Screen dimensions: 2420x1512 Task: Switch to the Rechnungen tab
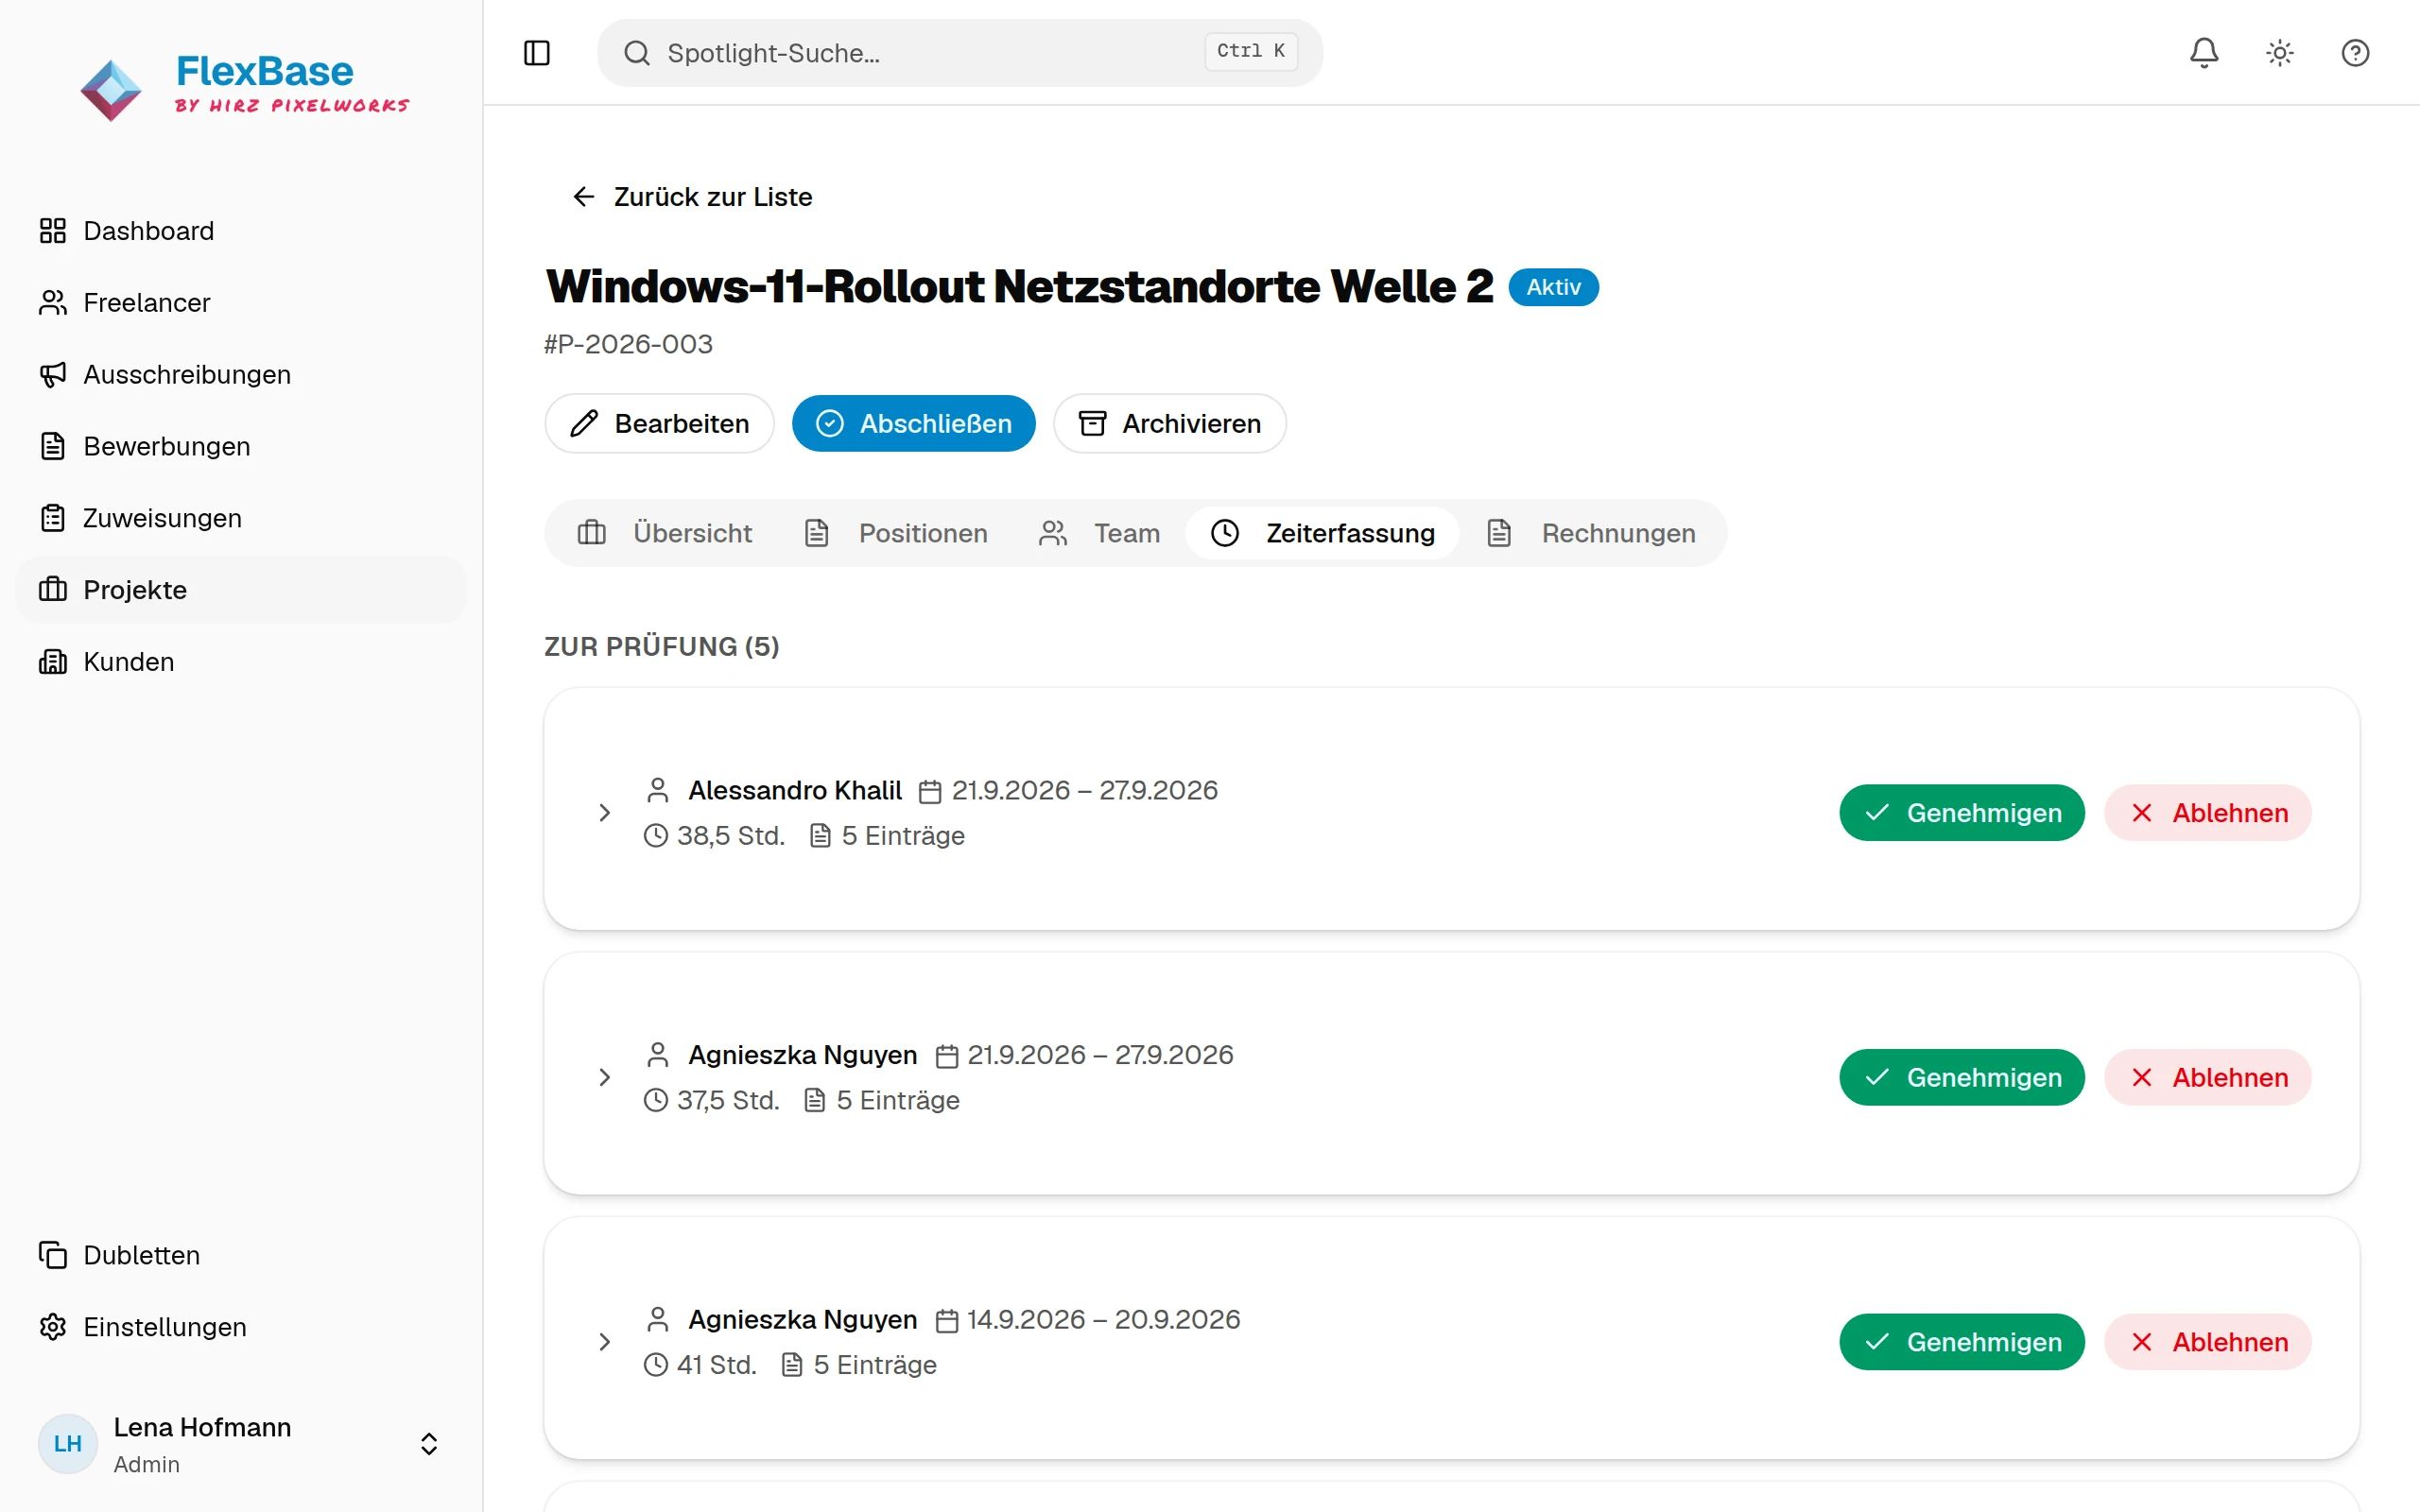click(x=1592, y=533)
